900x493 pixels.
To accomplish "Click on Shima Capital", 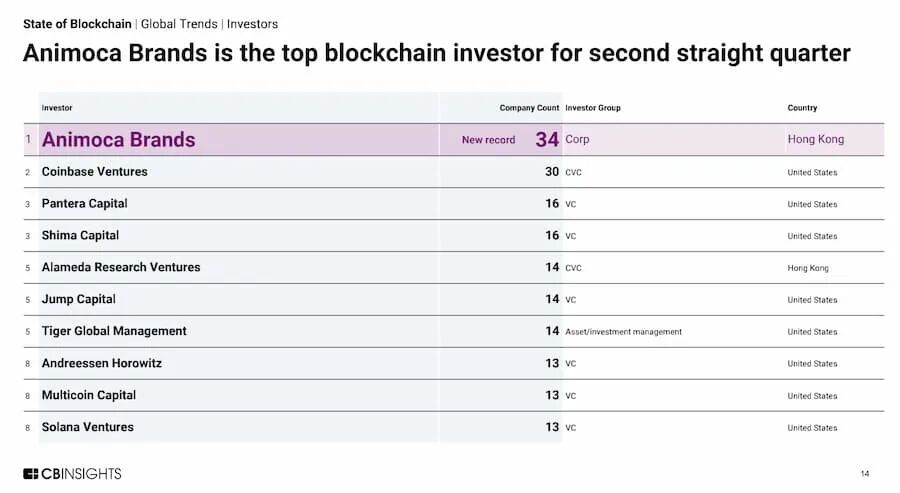I will pos(80,236).
